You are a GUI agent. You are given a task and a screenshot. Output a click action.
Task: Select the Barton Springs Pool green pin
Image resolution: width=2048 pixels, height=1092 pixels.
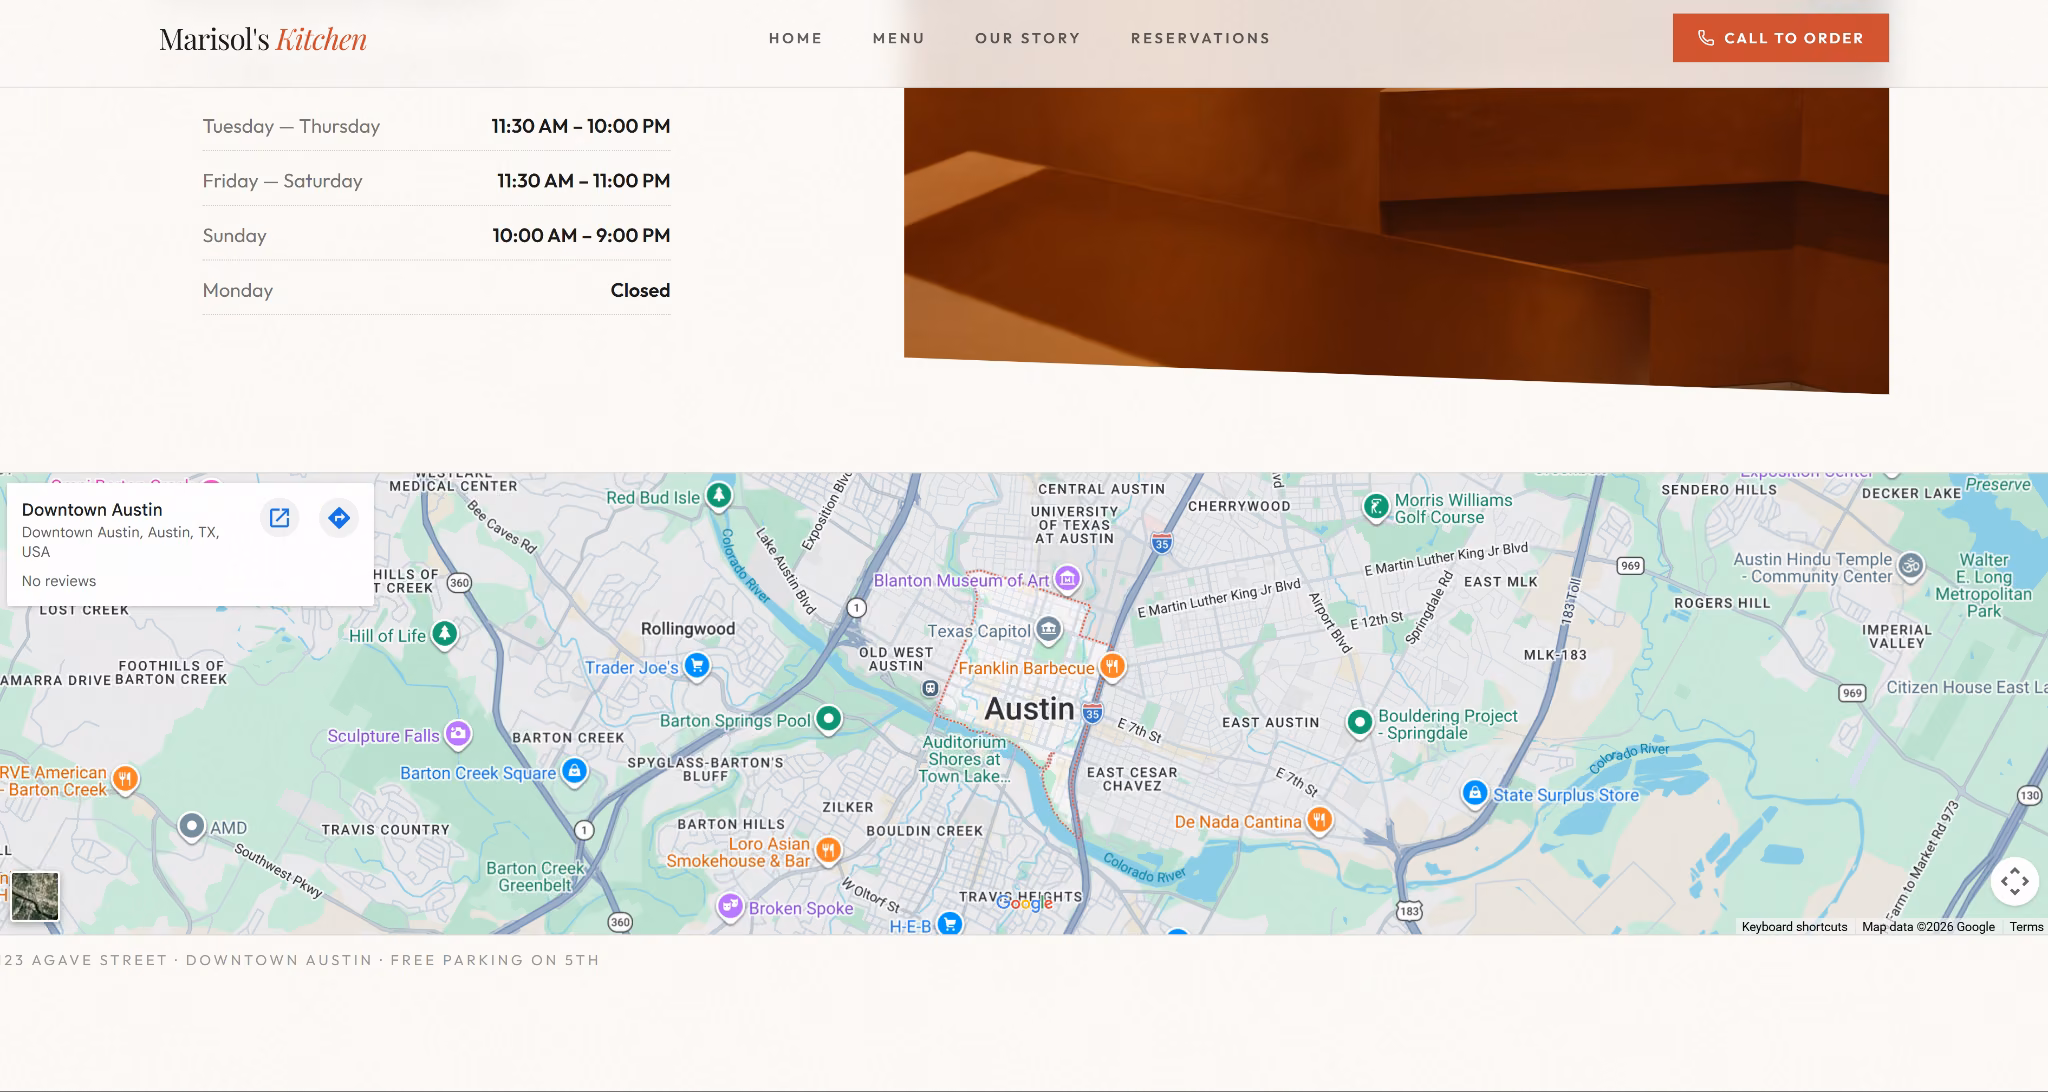[828, 718]
